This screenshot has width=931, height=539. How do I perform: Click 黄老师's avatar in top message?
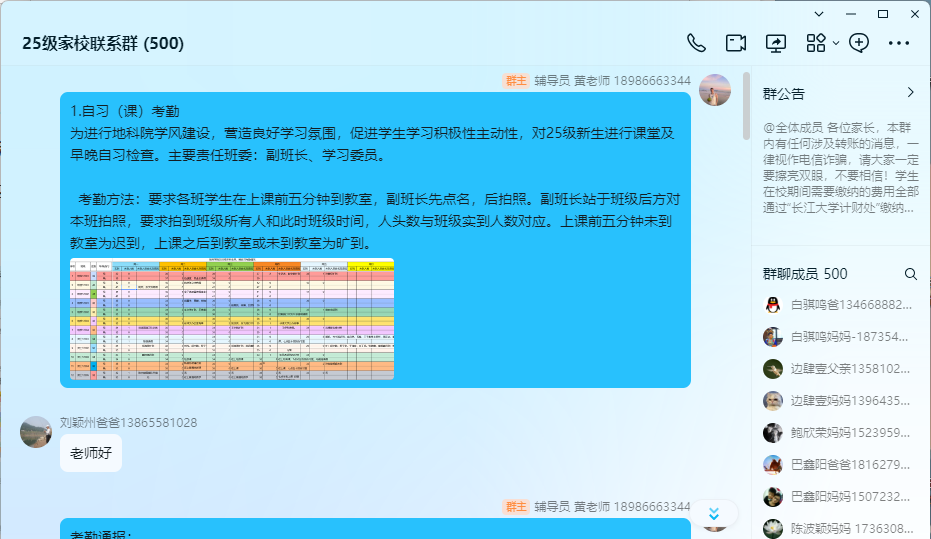[x=714, y=89]
